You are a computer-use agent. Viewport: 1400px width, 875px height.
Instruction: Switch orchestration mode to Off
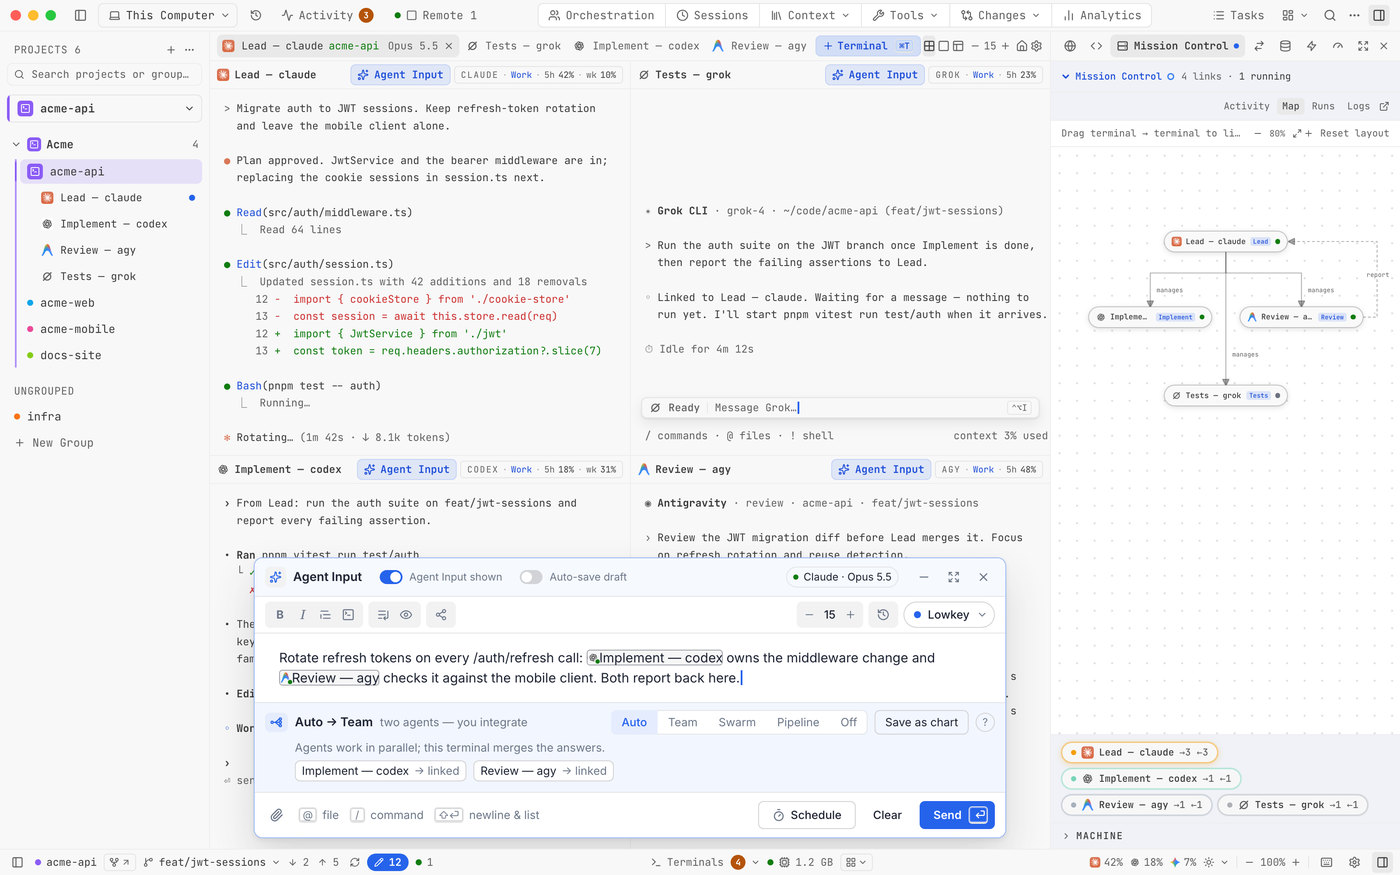848,722
